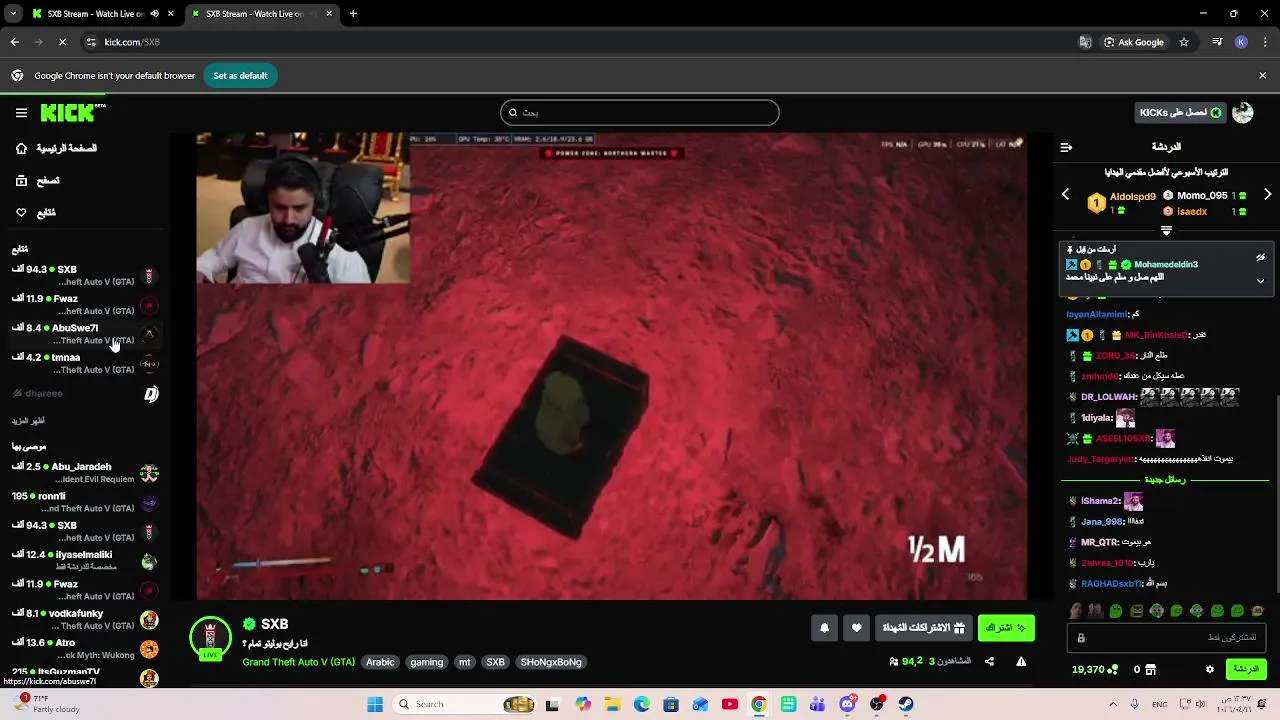The height and width of the screenshot is (720, 1280).
Task: Click translate page icon in address bar
Action: tap(1085, 42)
